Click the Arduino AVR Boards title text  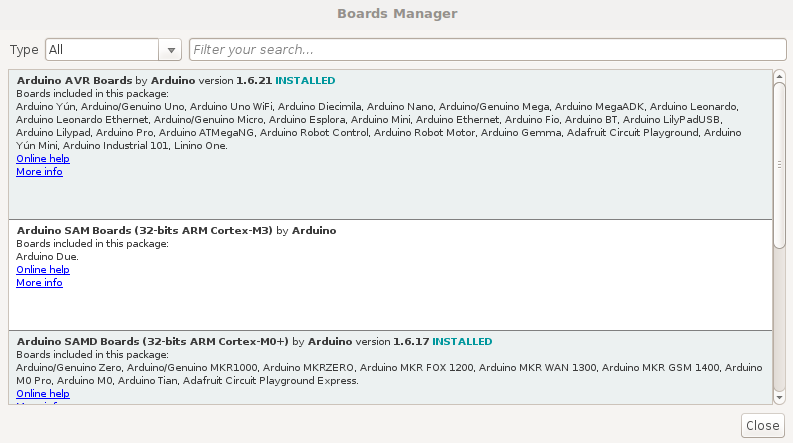pos(74,80)
